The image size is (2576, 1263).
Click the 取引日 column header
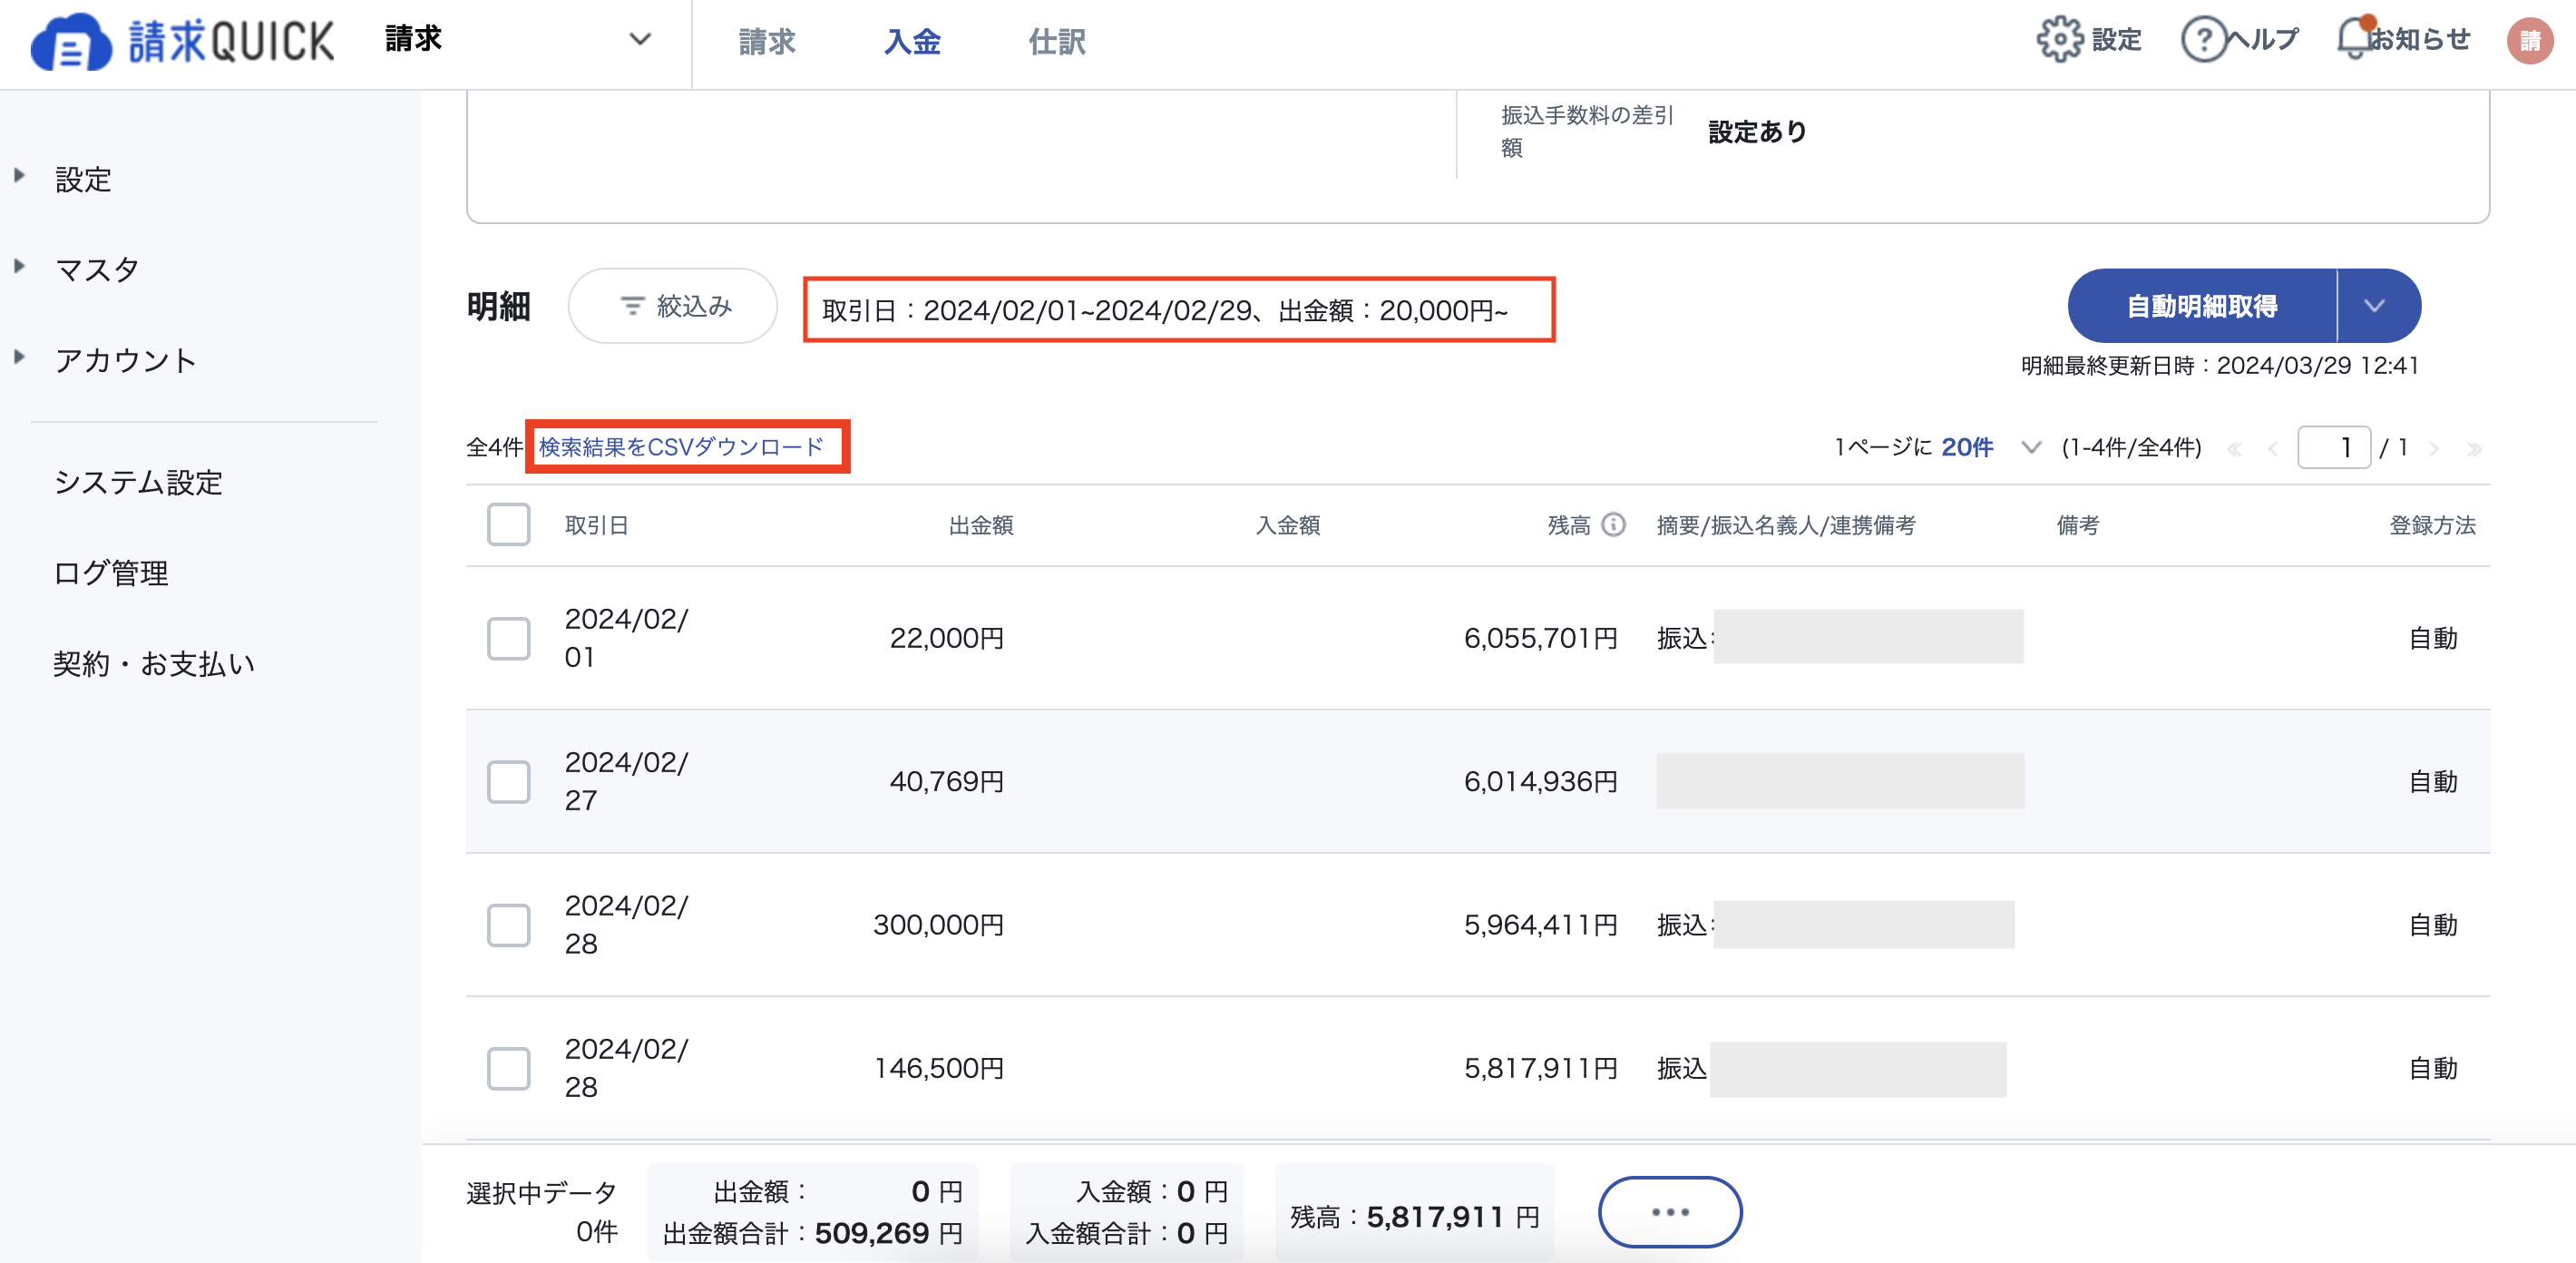point(596,525)
